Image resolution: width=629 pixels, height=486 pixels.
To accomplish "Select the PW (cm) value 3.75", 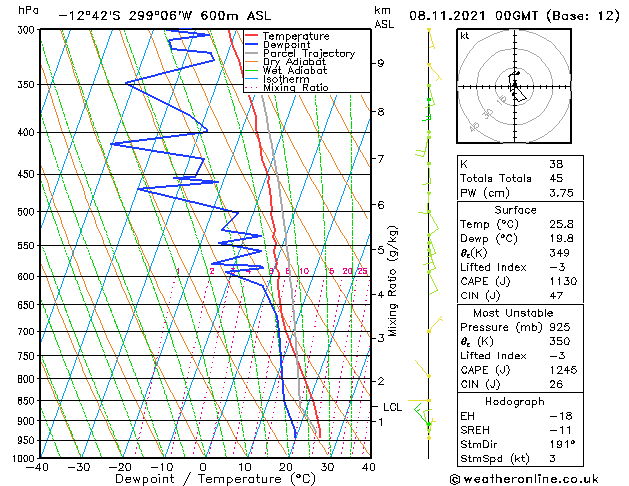I will coord(561,193).
